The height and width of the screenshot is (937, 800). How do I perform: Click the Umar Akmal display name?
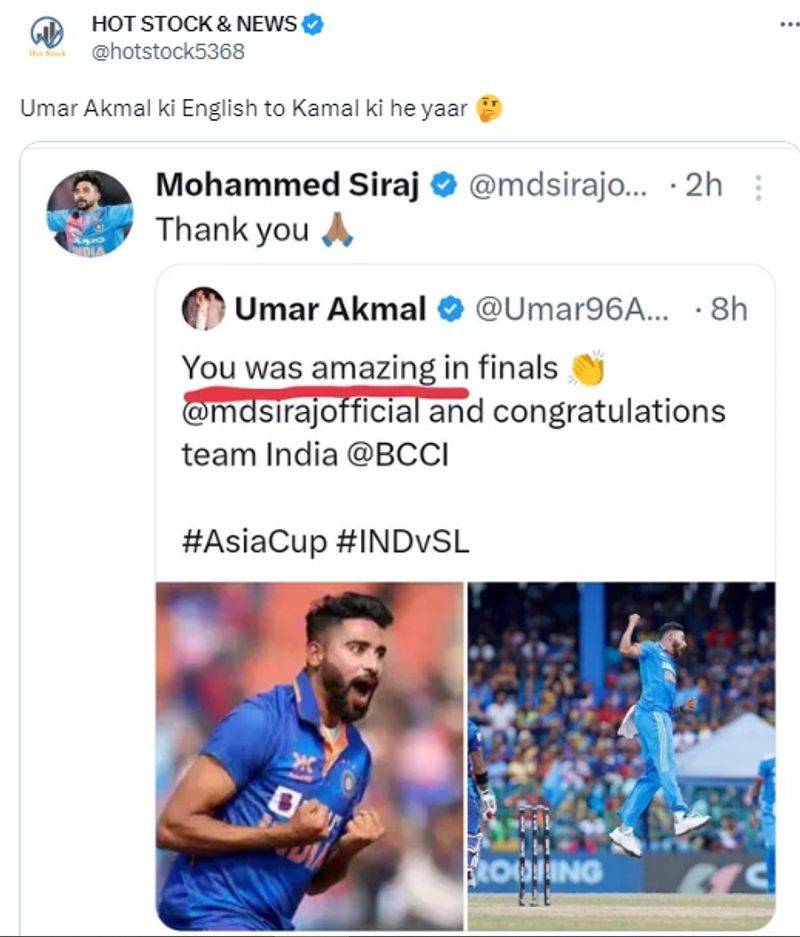330,310
